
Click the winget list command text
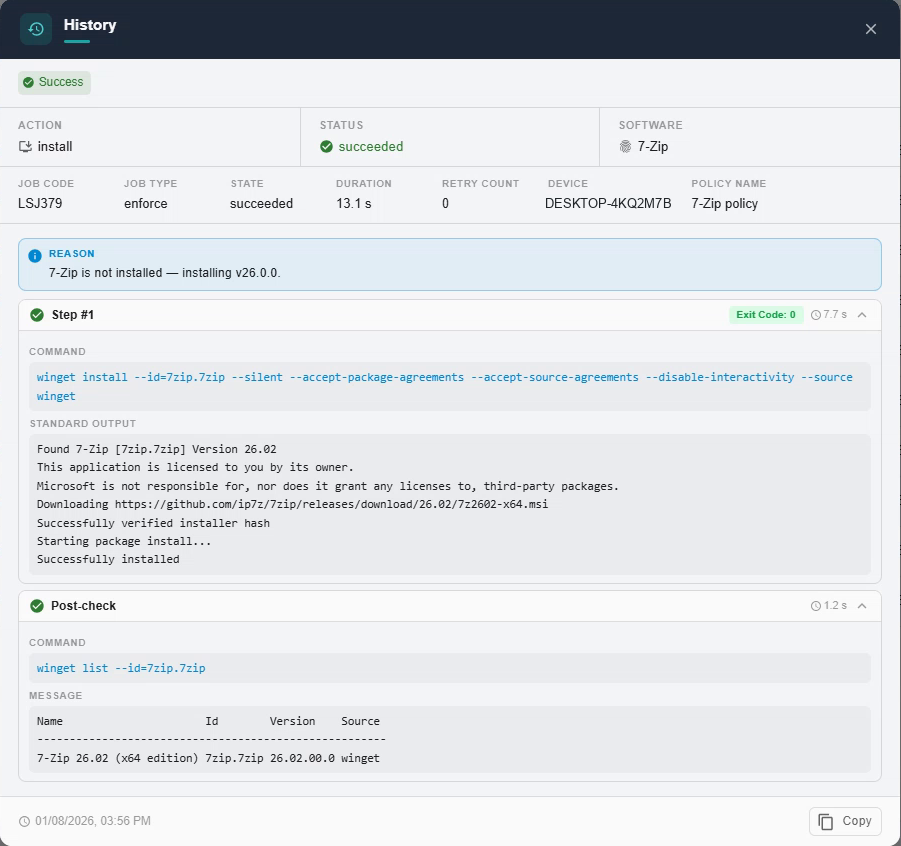(x=121, y=668)
